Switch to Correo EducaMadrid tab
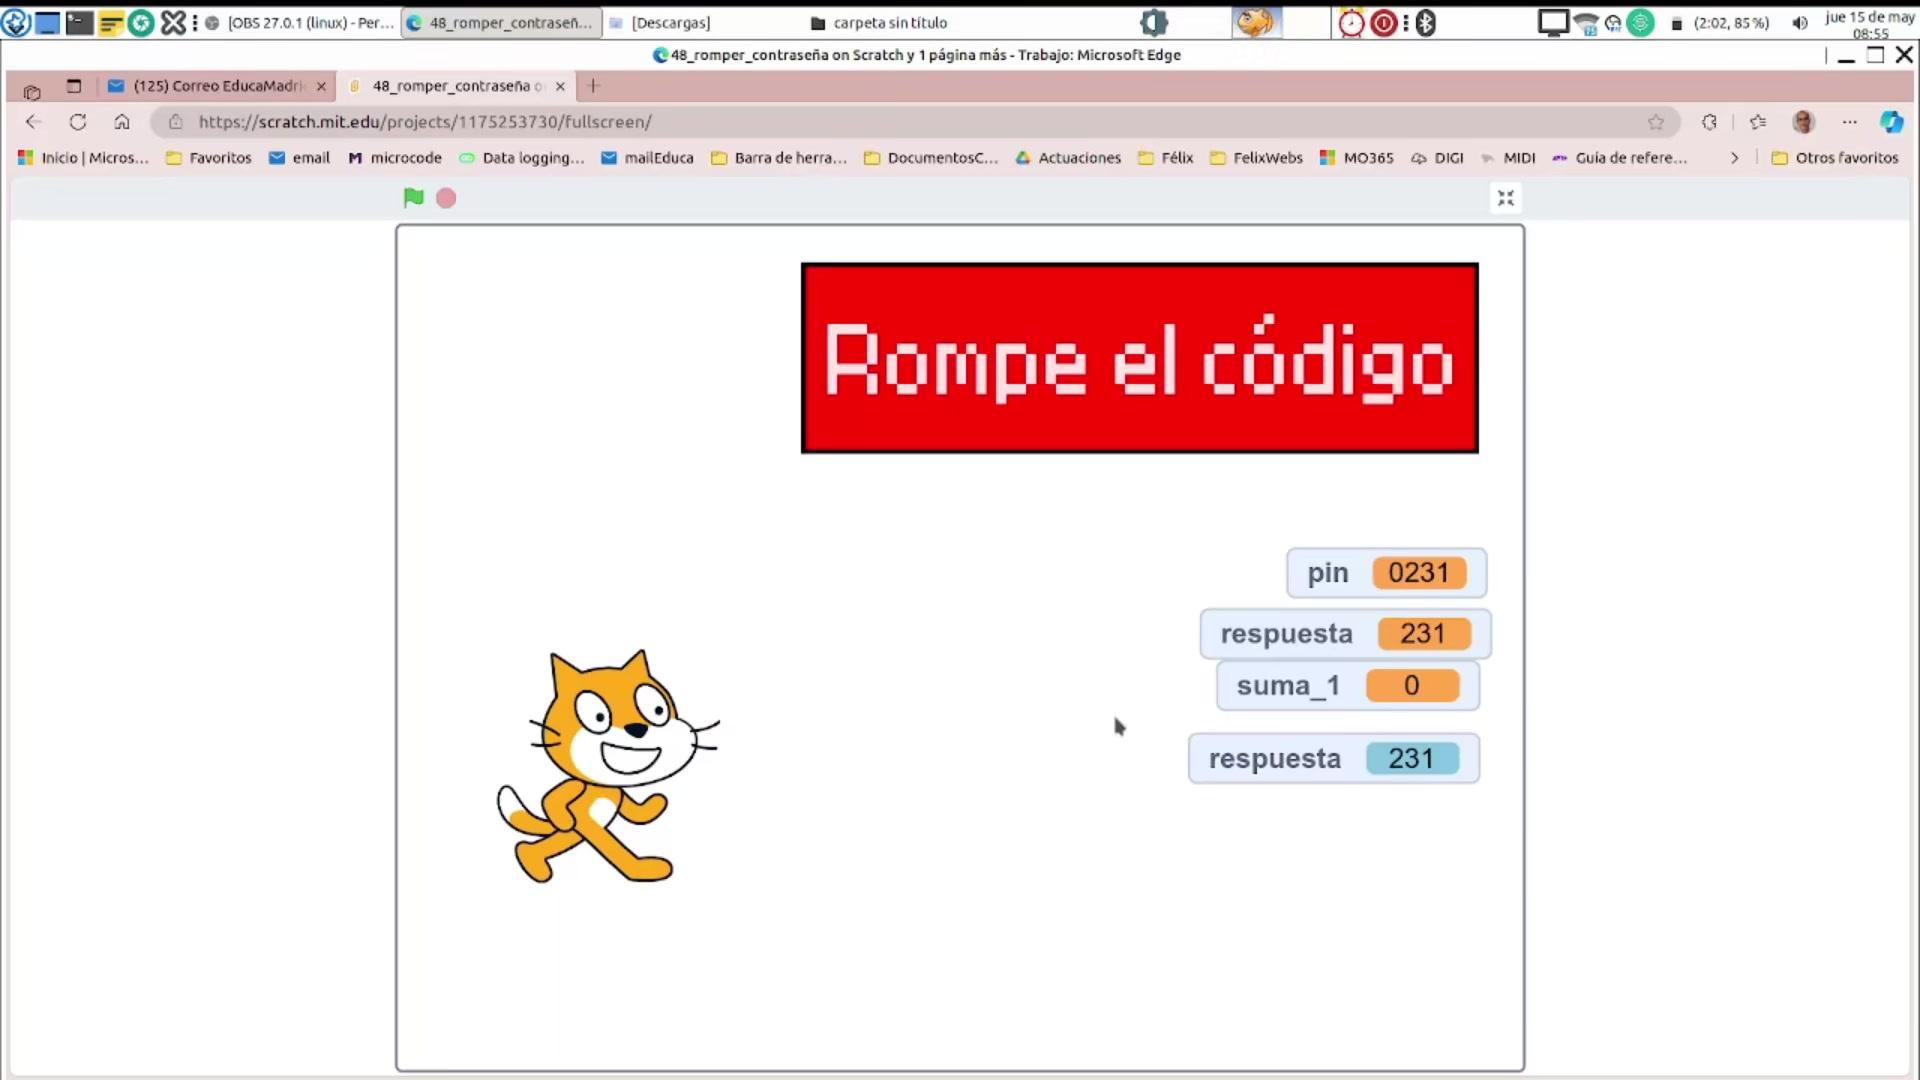Image resolution: width=1920 pixels, height=1080 pixels. point(218,86)
